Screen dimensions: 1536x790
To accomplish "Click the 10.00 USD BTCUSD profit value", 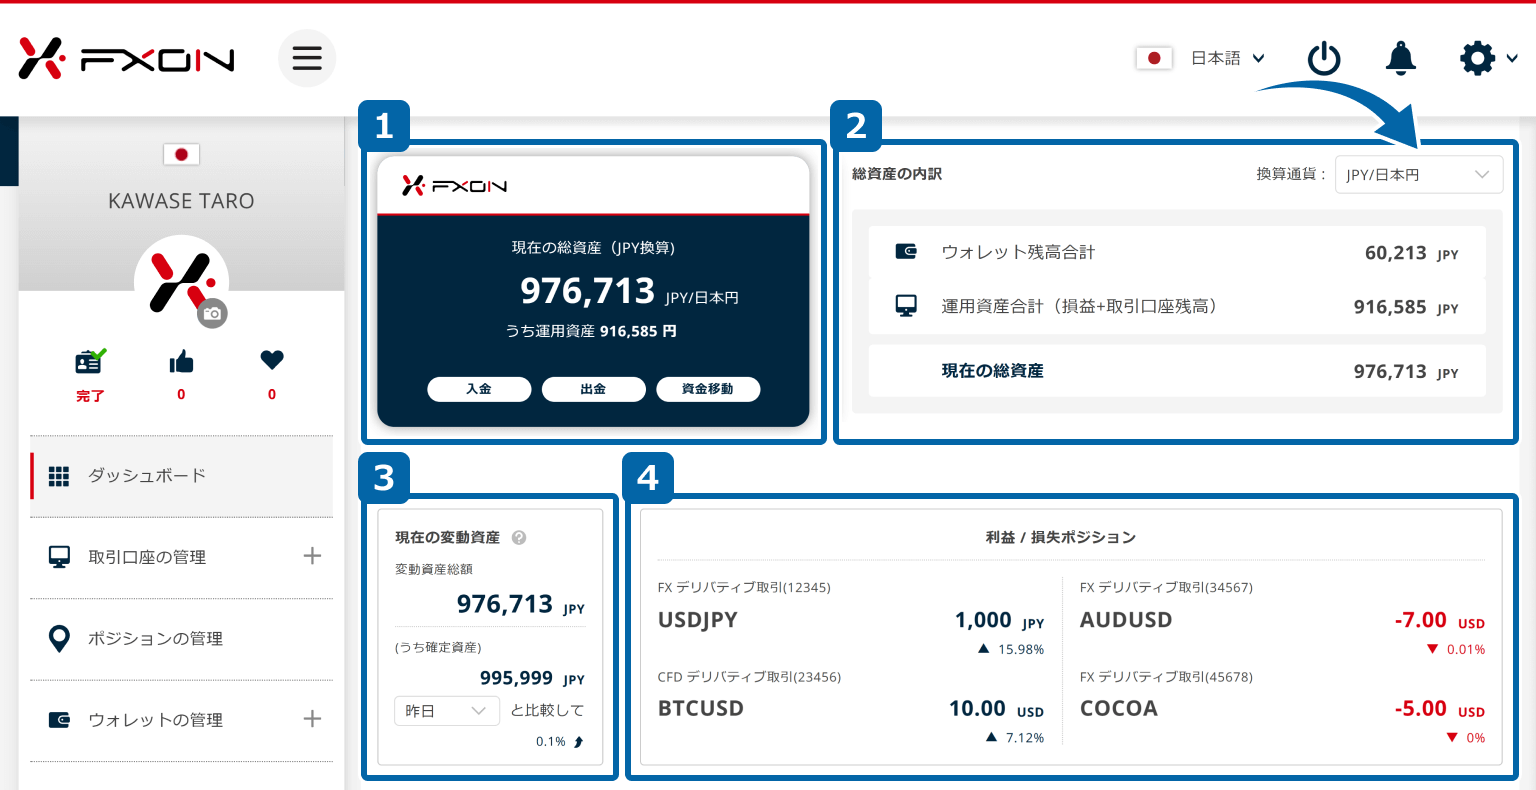I will [x=996, y=709].
